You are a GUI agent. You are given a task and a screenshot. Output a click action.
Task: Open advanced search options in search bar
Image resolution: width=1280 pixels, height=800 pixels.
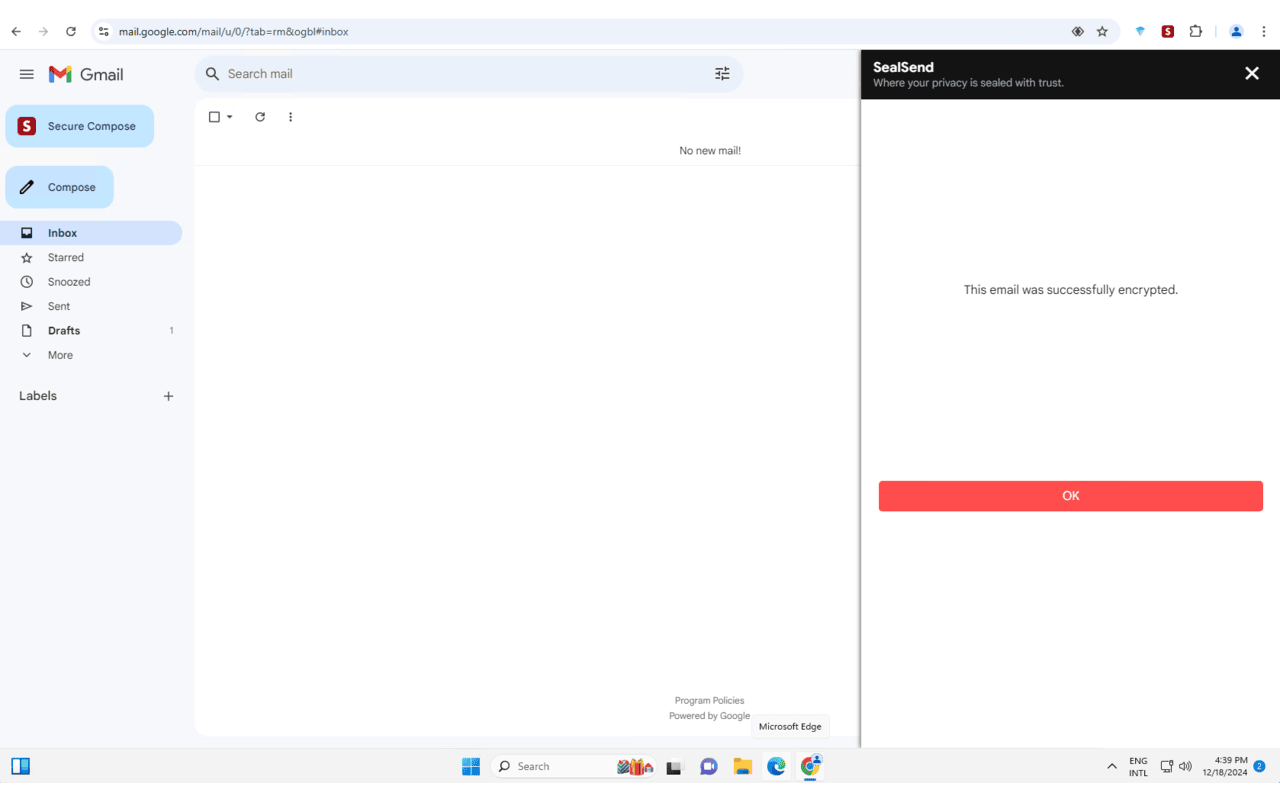(x=722, y=73)
